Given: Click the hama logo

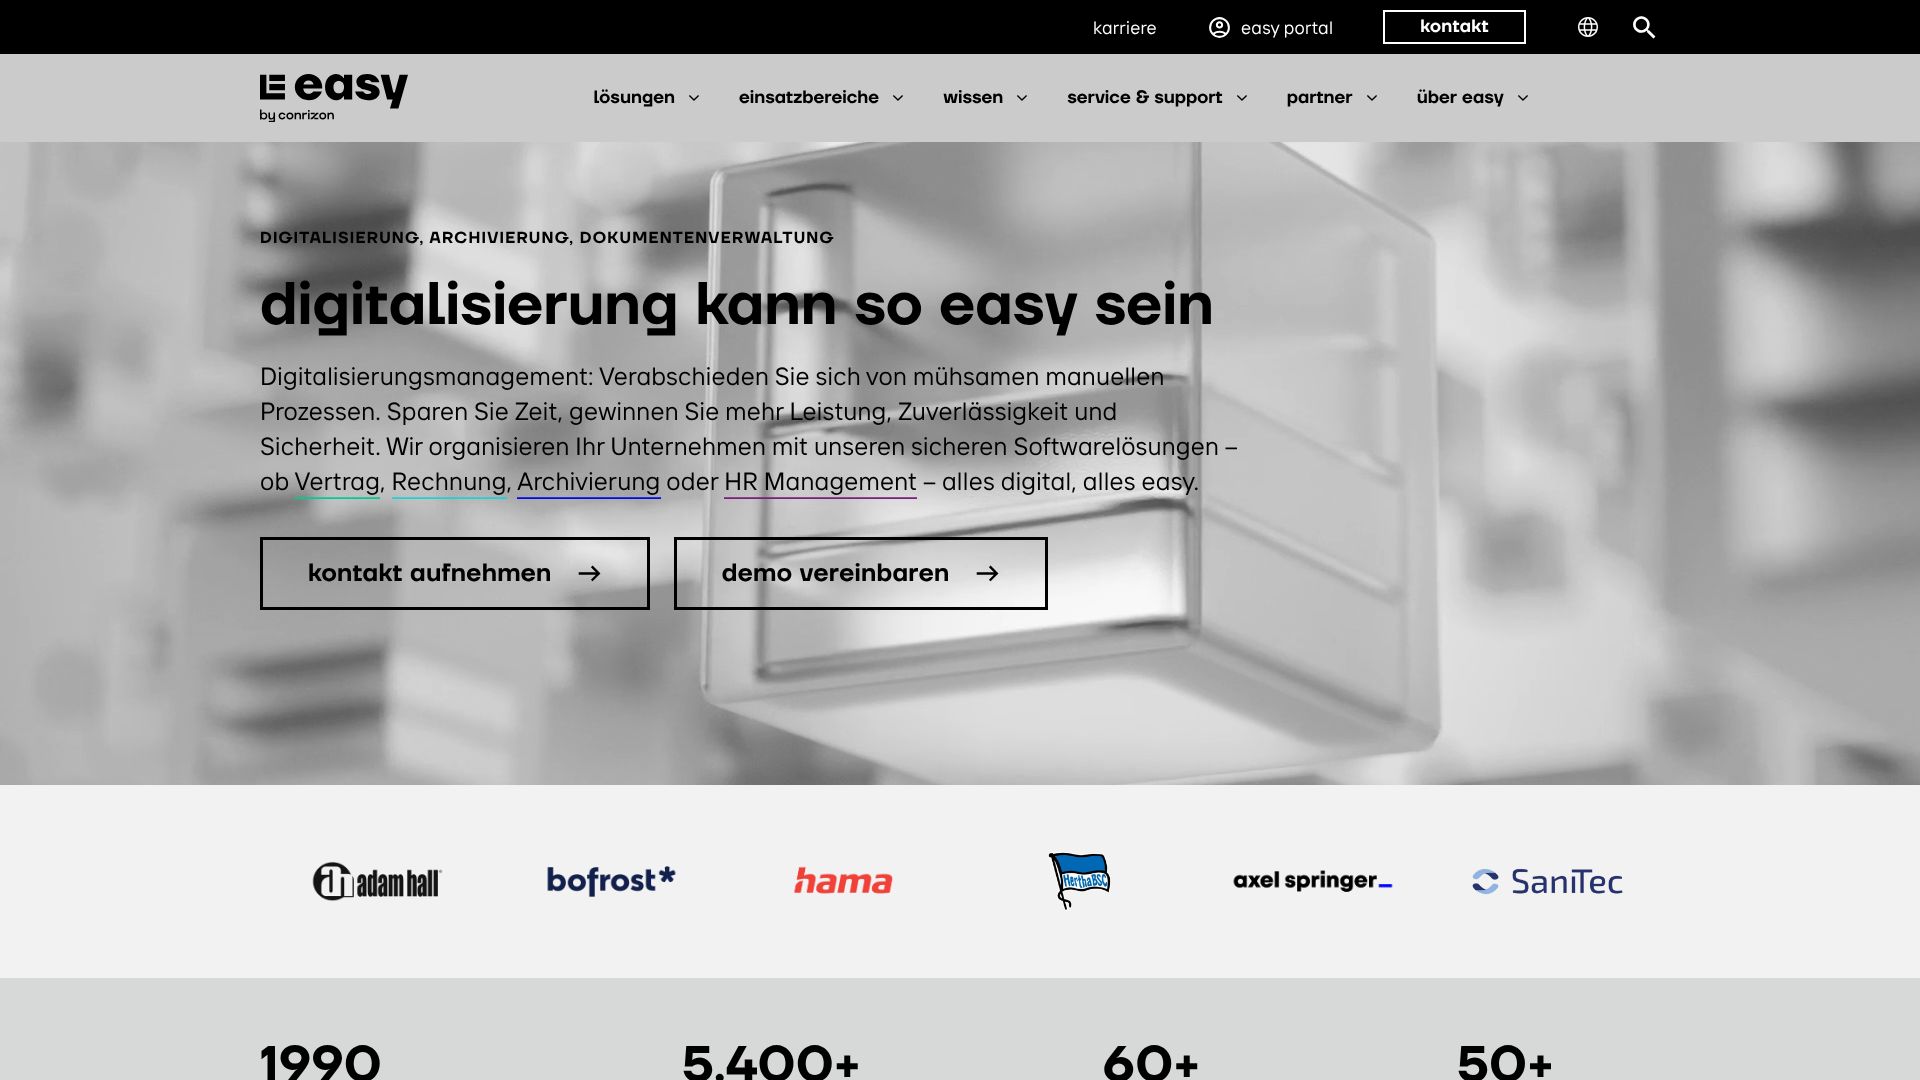Looking at the screenshot, I should point(843,881).
